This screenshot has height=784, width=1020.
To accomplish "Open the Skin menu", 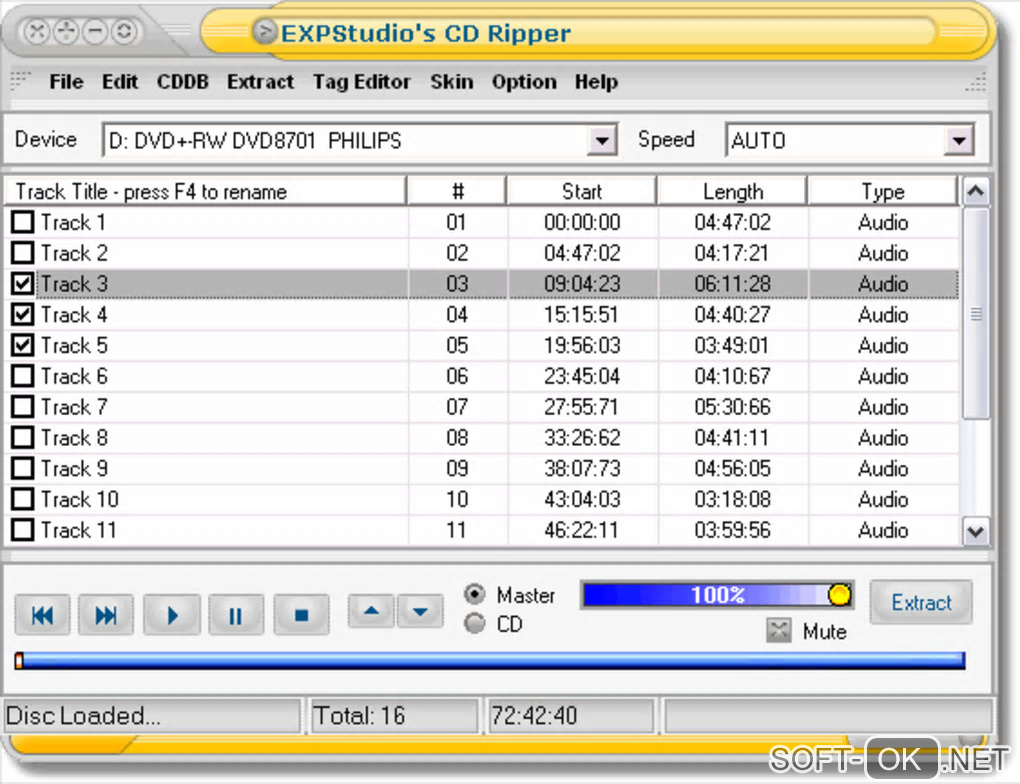I will coord(451,82).
